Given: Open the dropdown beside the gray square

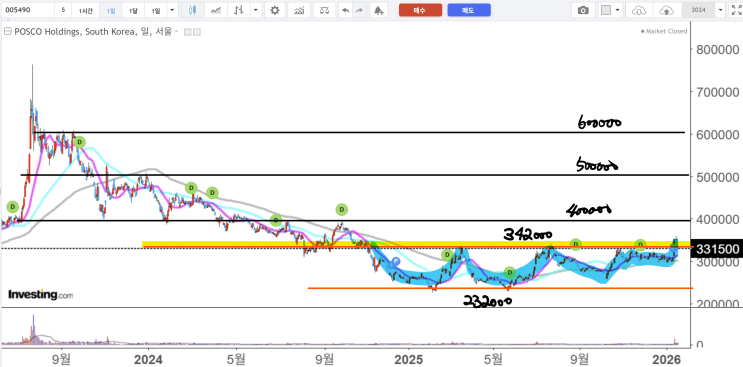Looking at the screenshot, I should click(x=617, y=10).
